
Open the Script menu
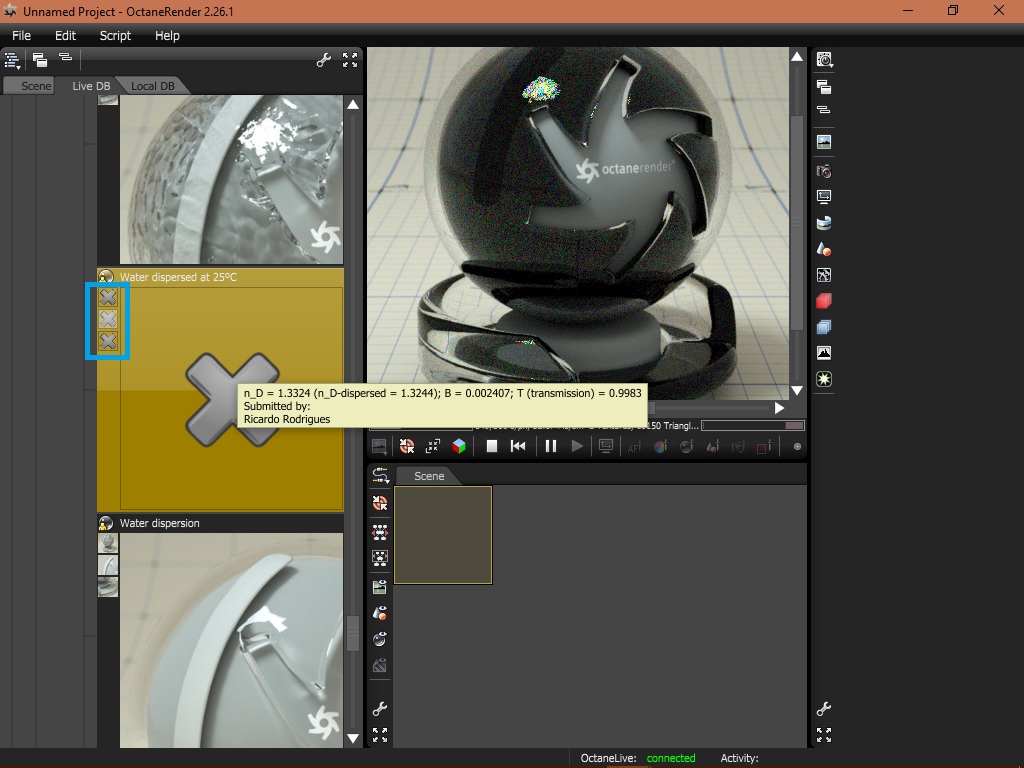[115, 36]
